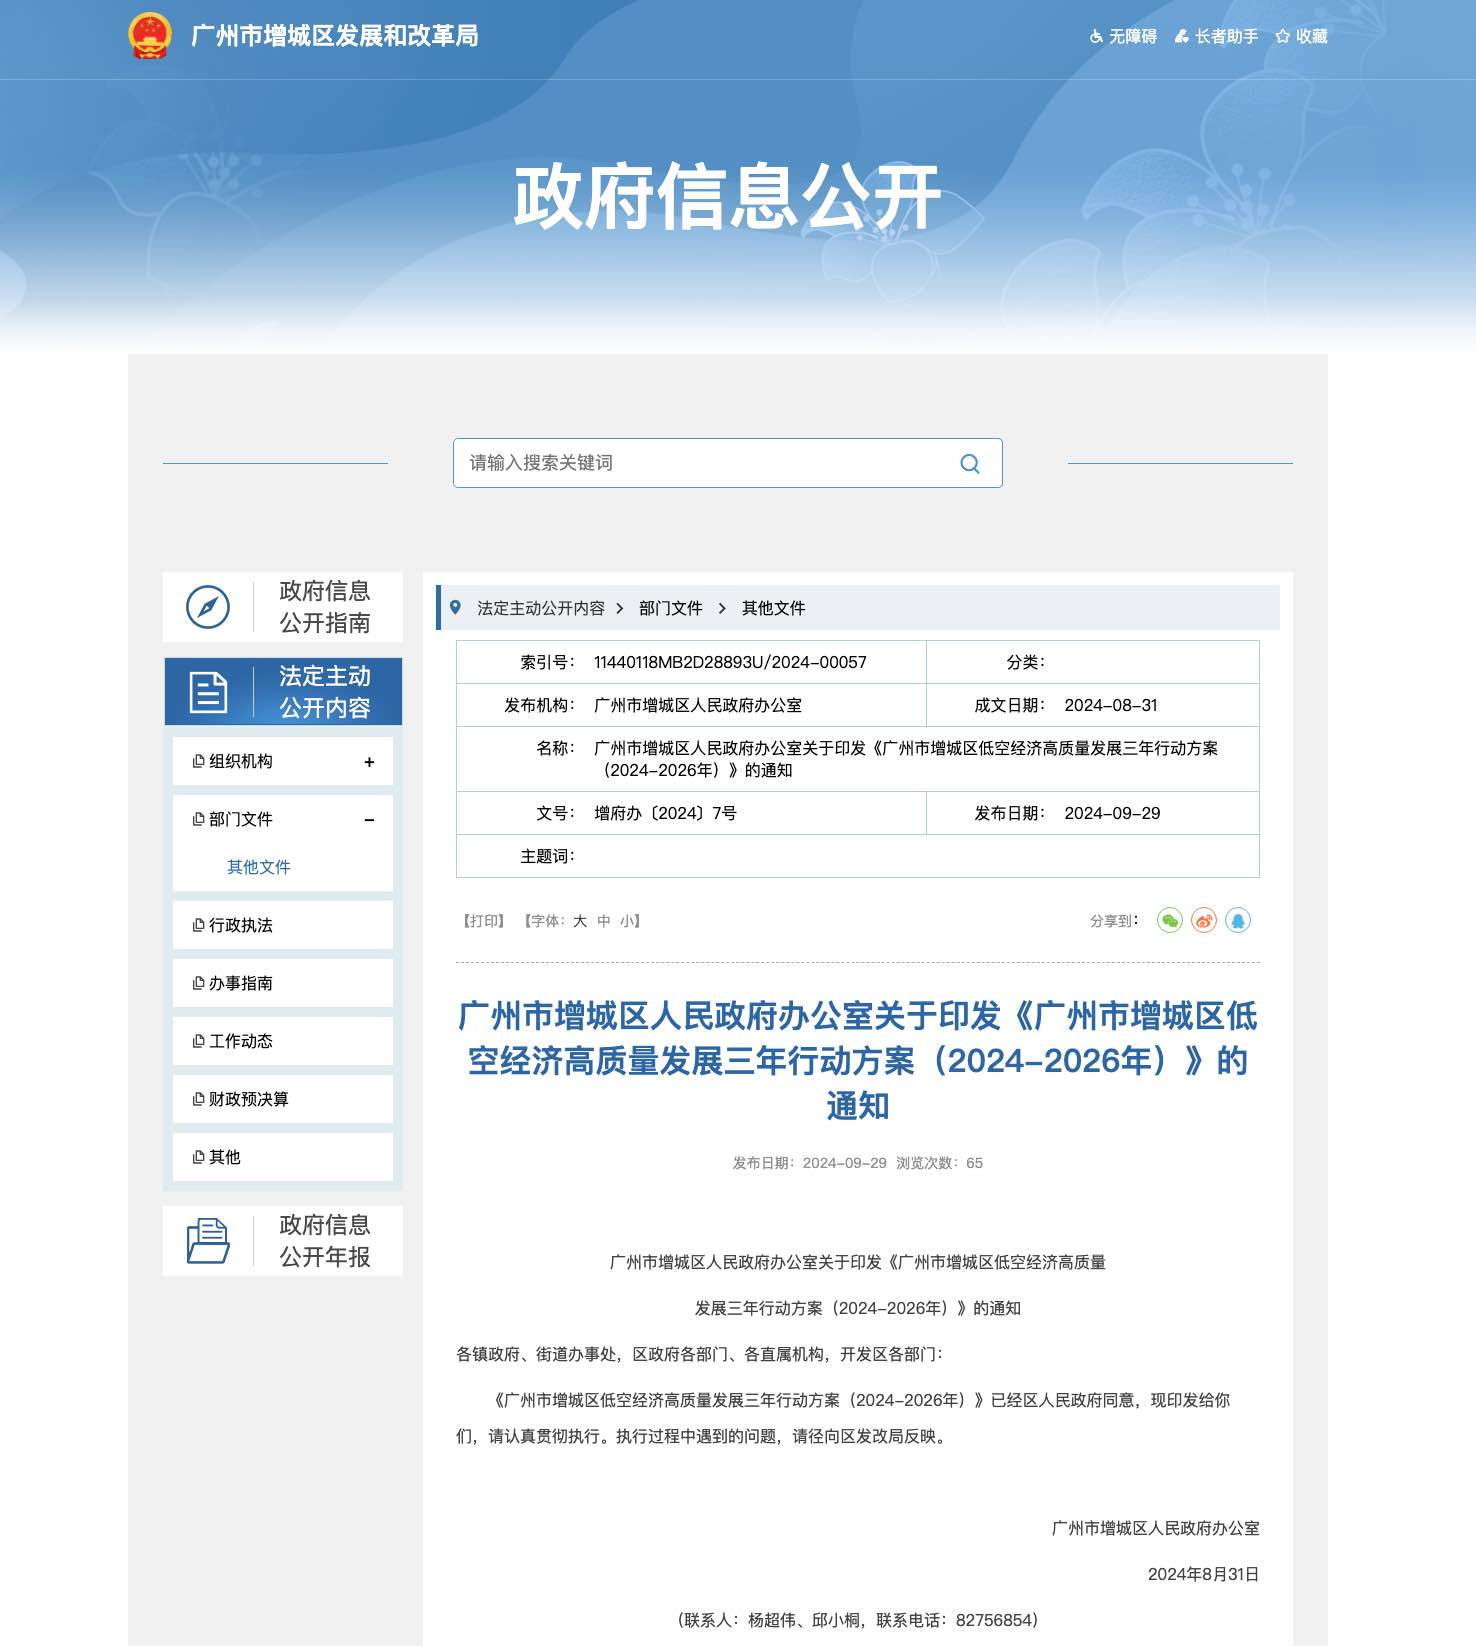Open the 行政执法 sidebar item

coord(241,926)
